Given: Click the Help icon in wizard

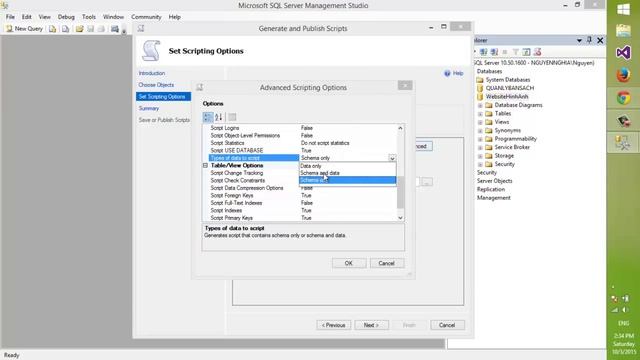Looking at the screenshot, I should 447,73.
